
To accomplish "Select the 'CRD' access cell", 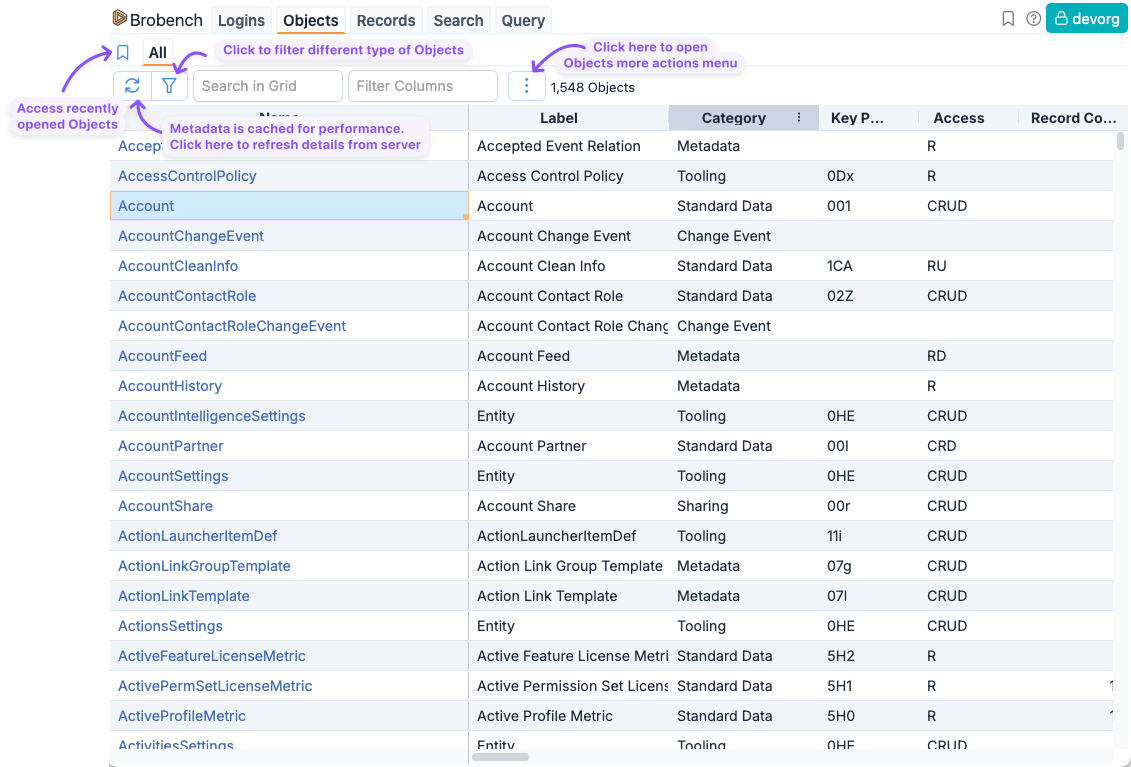I will [969, 447].
